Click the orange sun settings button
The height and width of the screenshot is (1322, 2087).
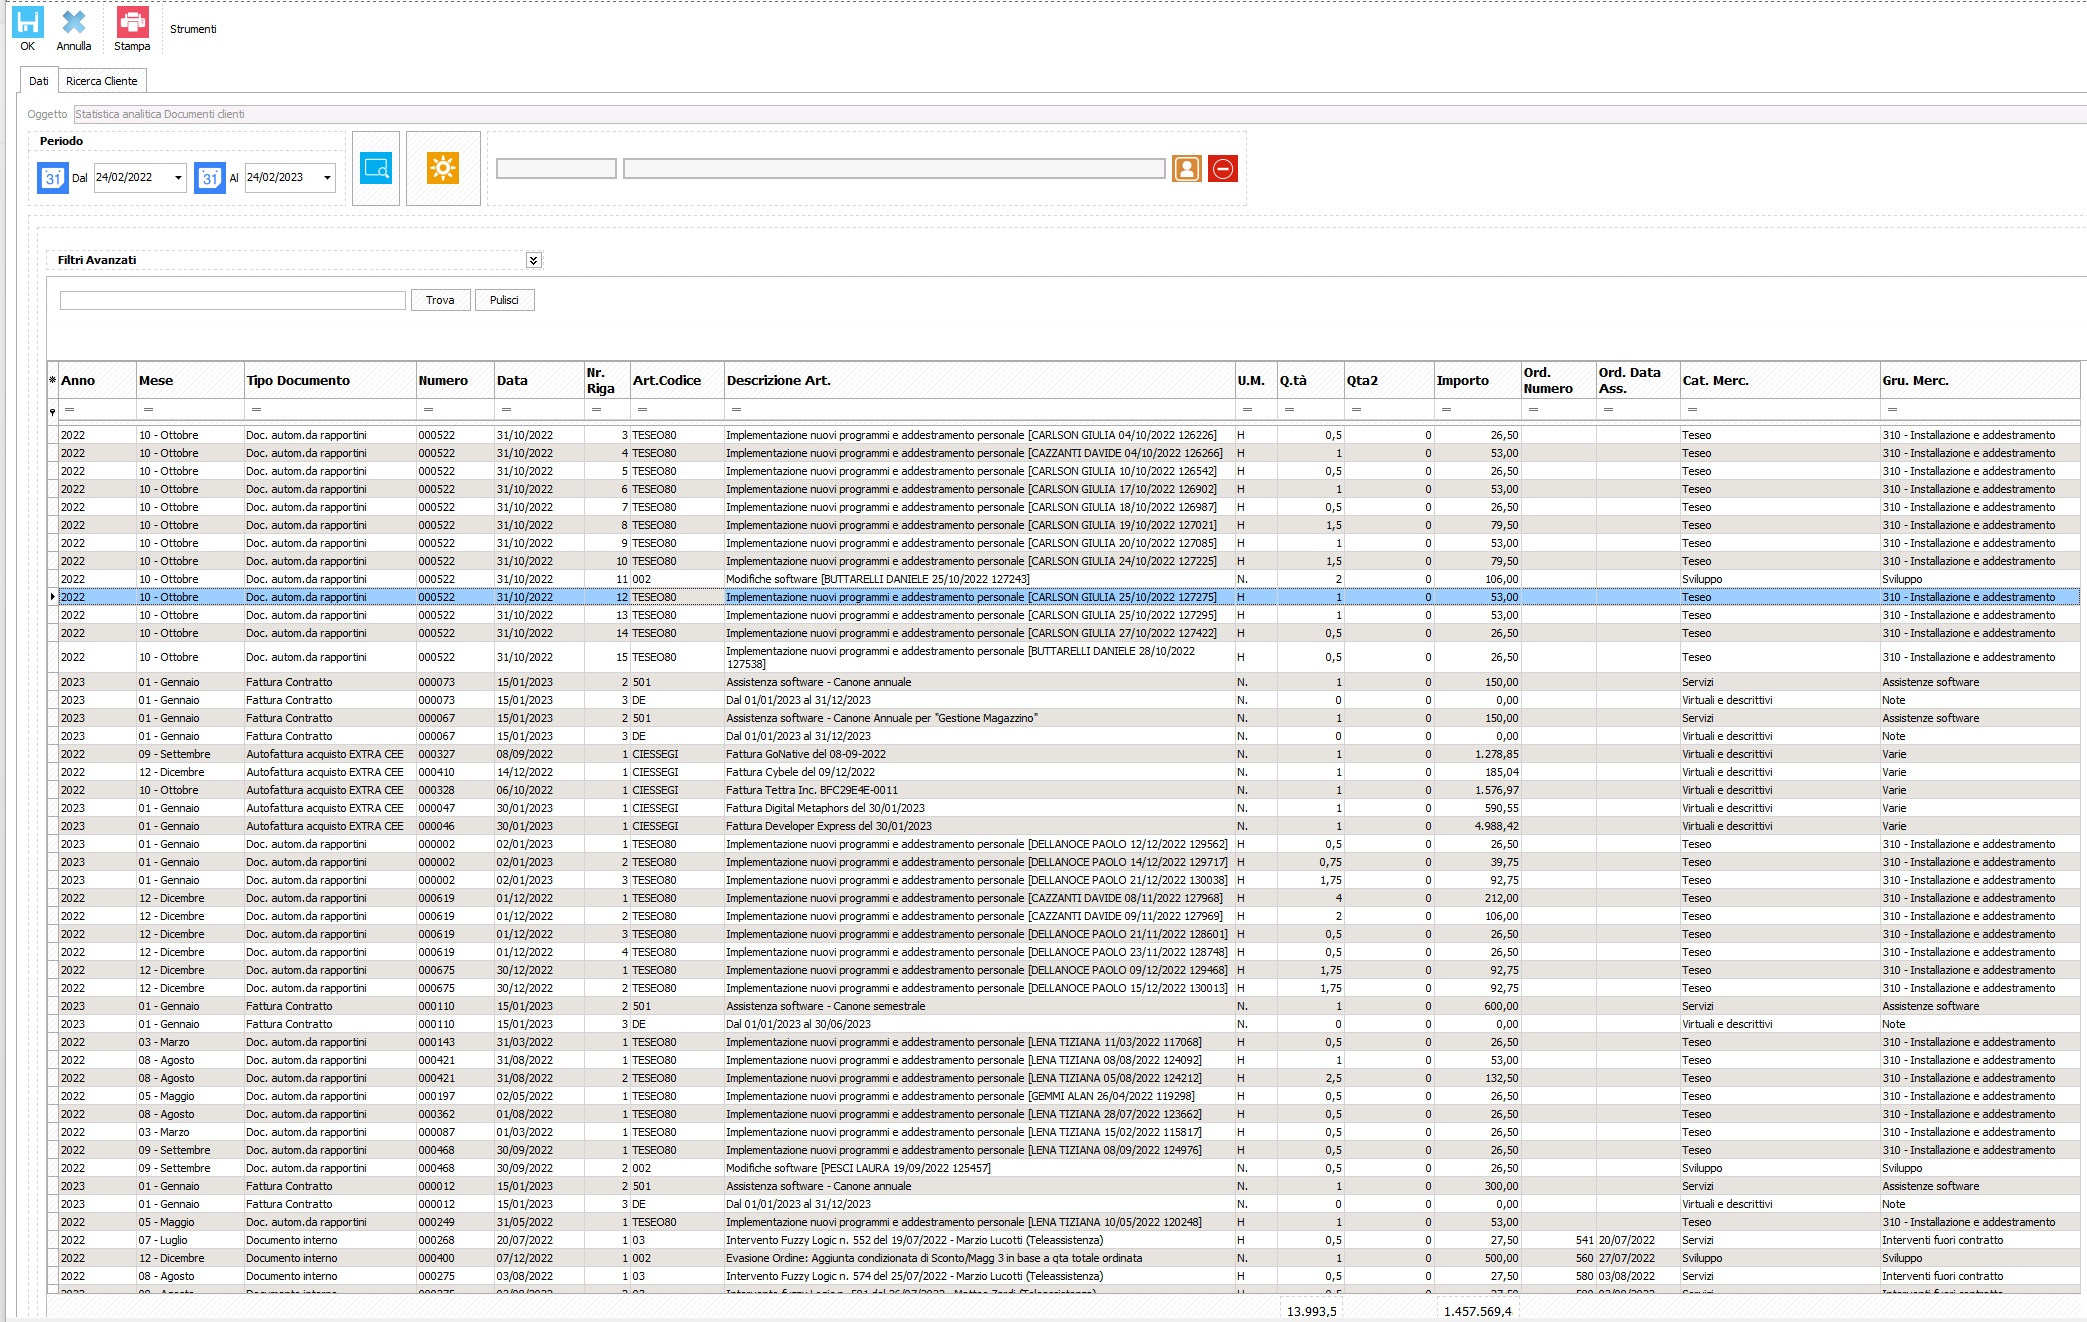point(443,168)
